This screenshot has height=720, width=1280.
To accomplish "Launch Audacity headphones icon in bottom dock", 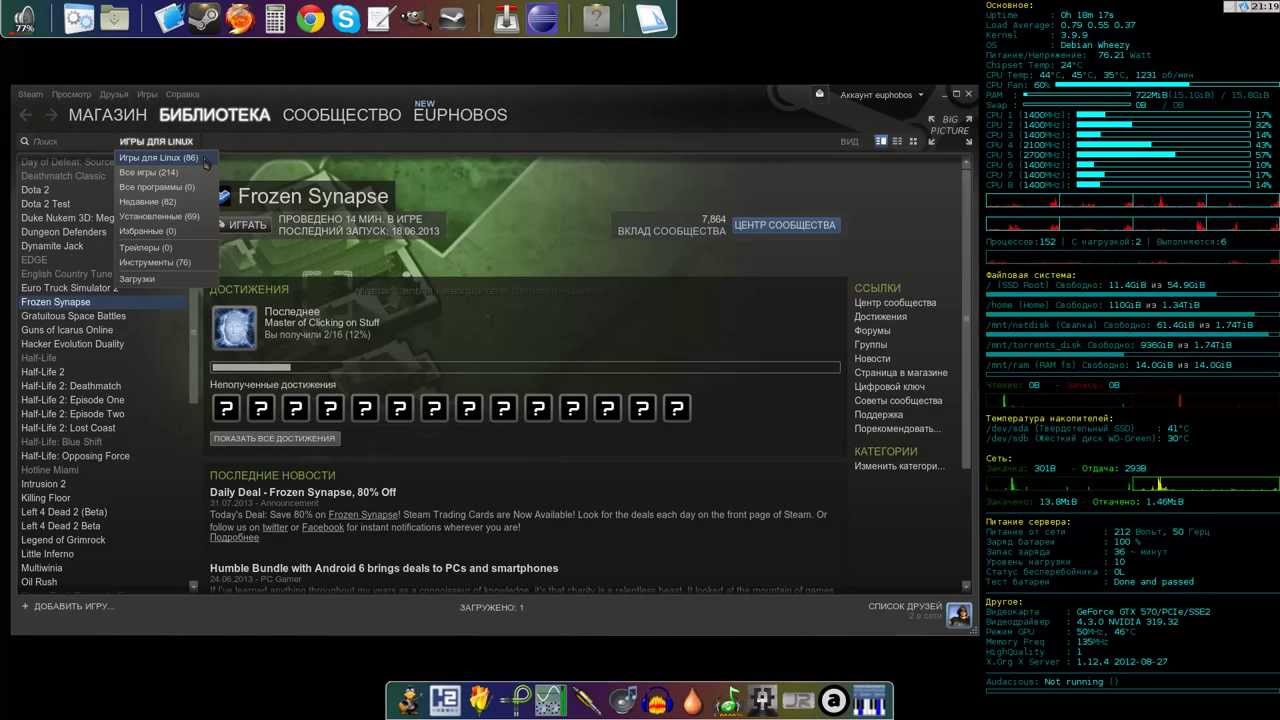I will point(656,700).
